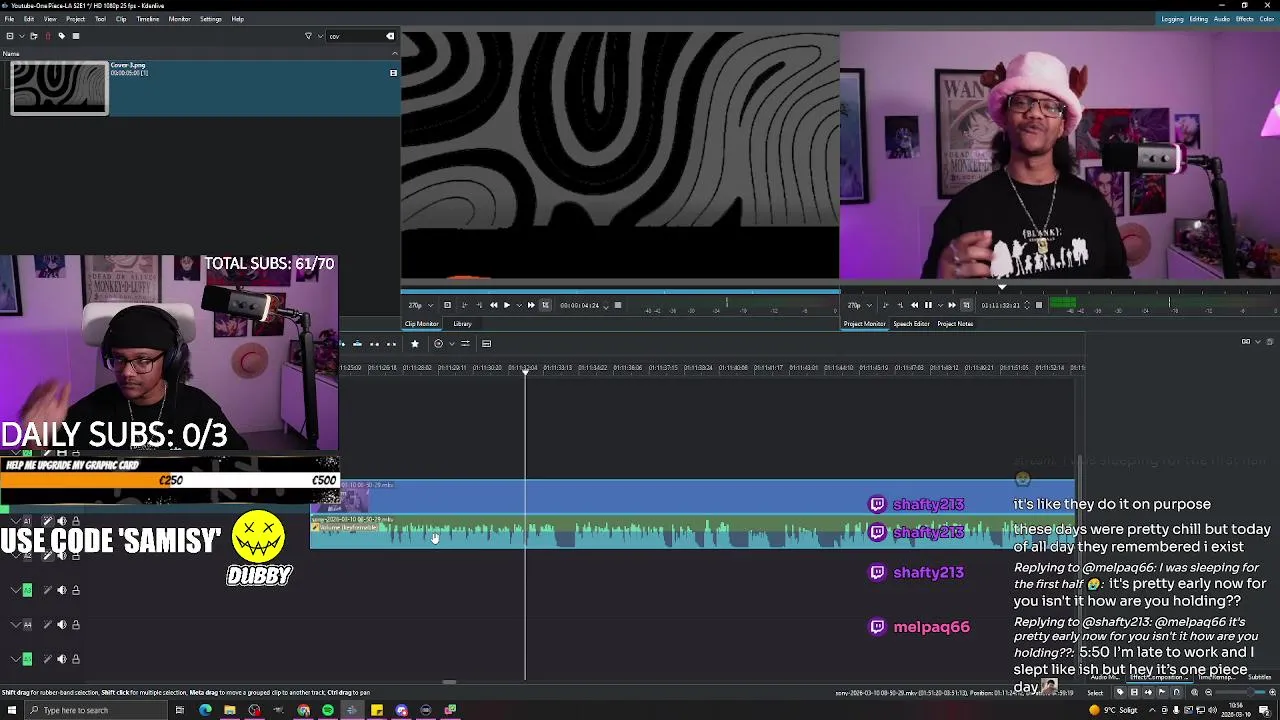The width and height of the screenshot is (1280, 720).
Task: Open the bin filter dropdown arrow
Action: (320, 36)
